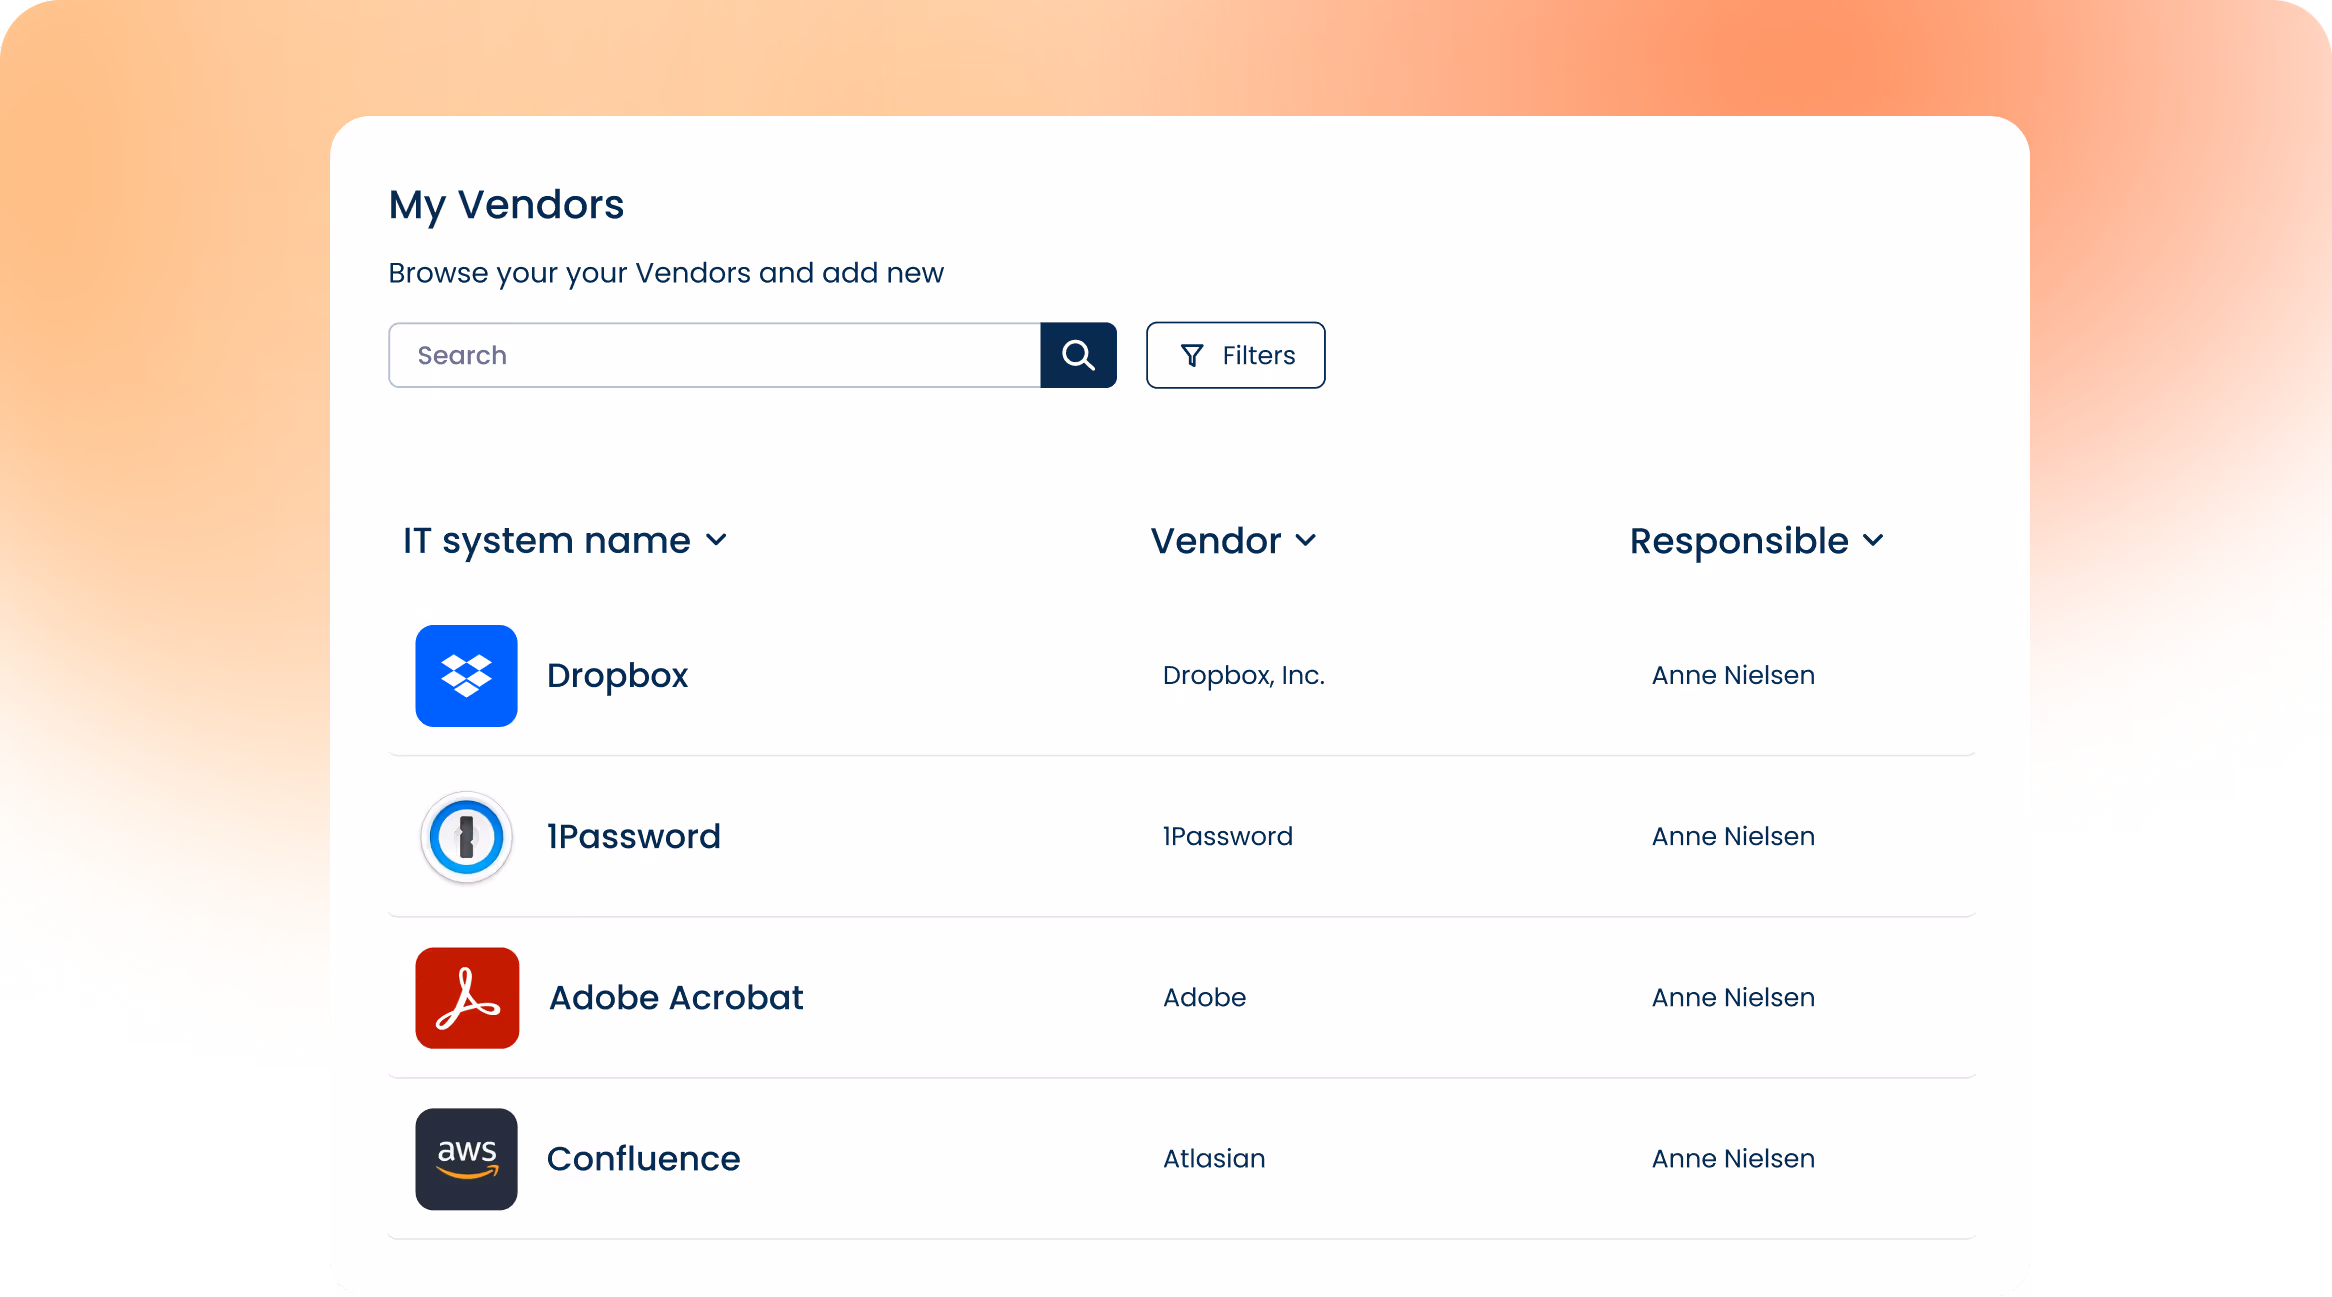
Task: Open the Adobe Acrobat system name
Action: [x=676, y=998]
